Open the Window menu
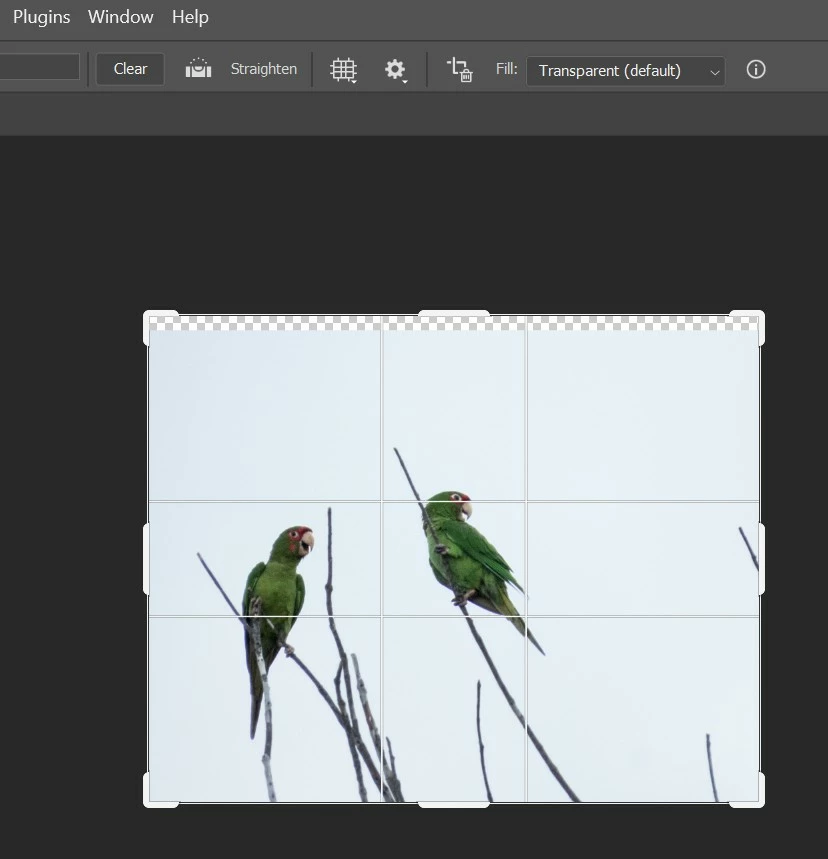 point(121,17)
